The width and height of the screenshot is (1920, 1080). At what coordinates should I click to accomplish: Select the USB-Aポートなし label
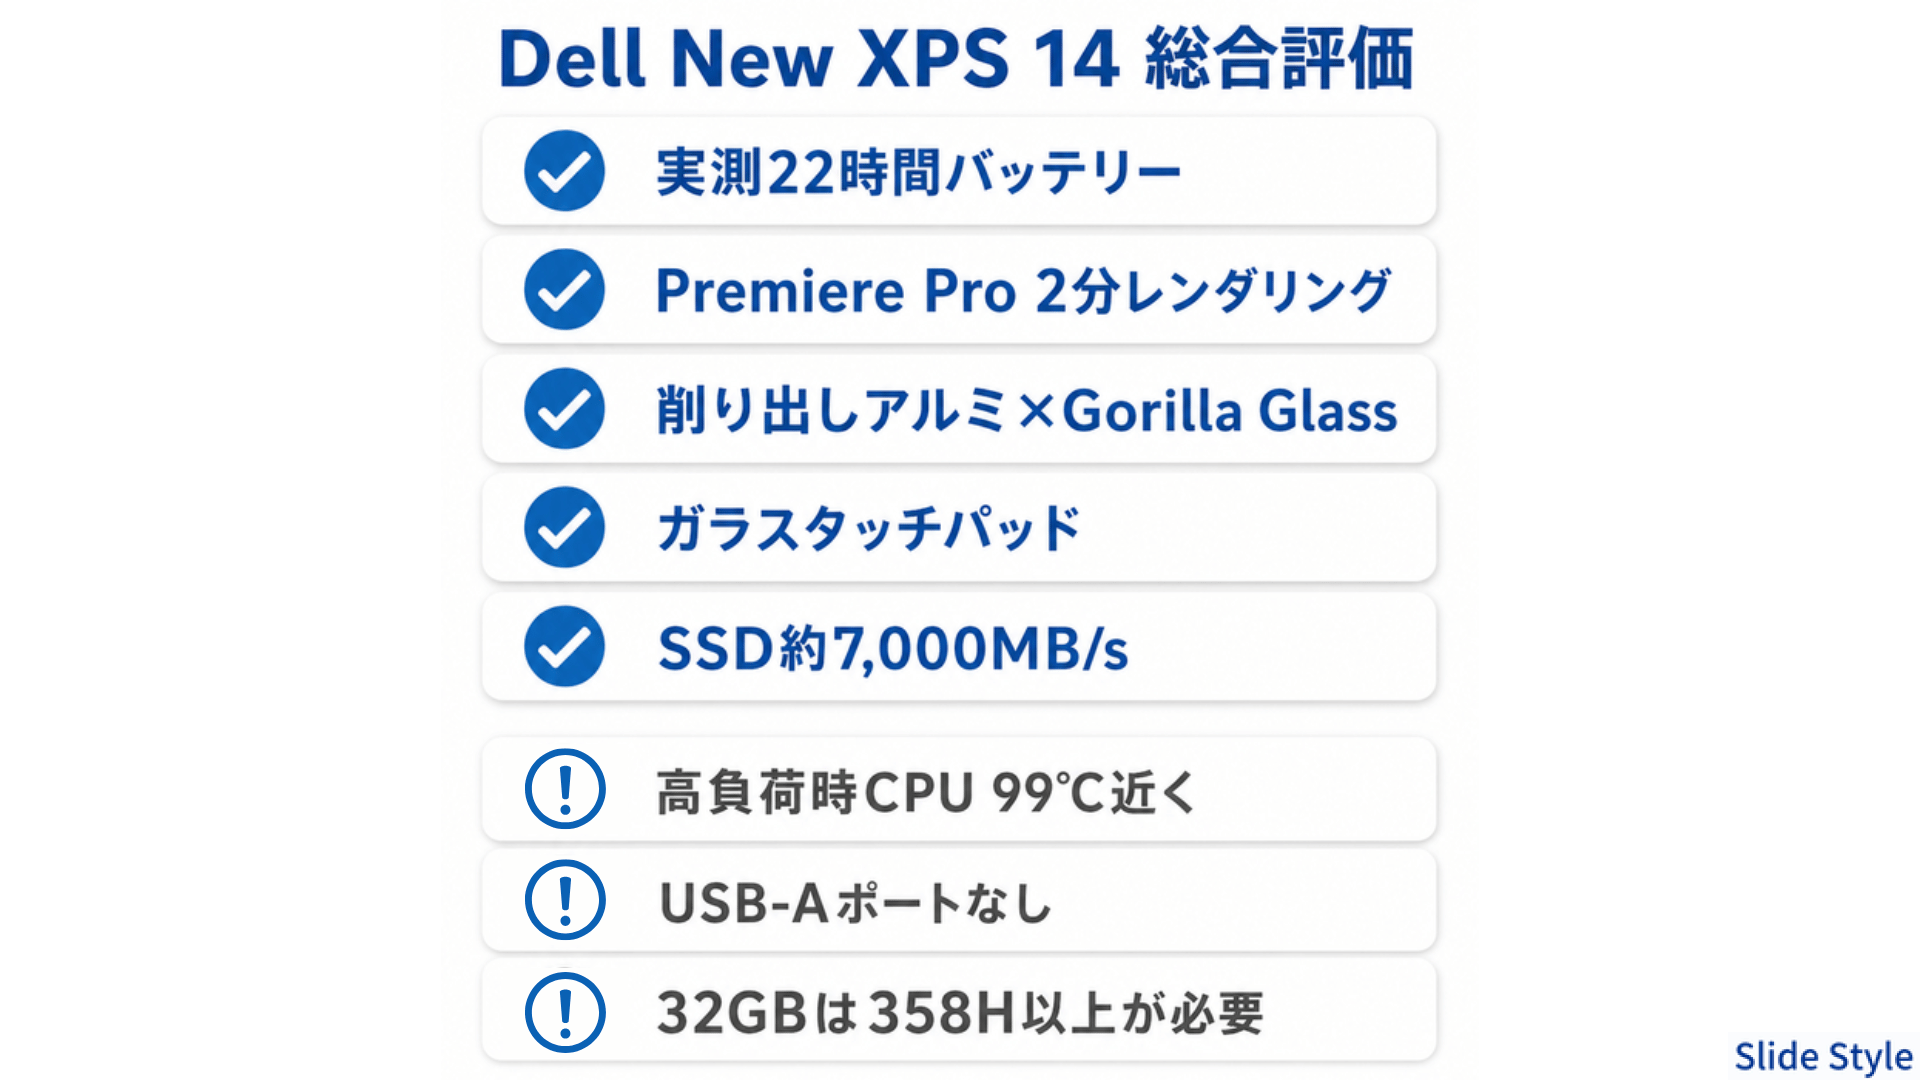coord(855,903)
